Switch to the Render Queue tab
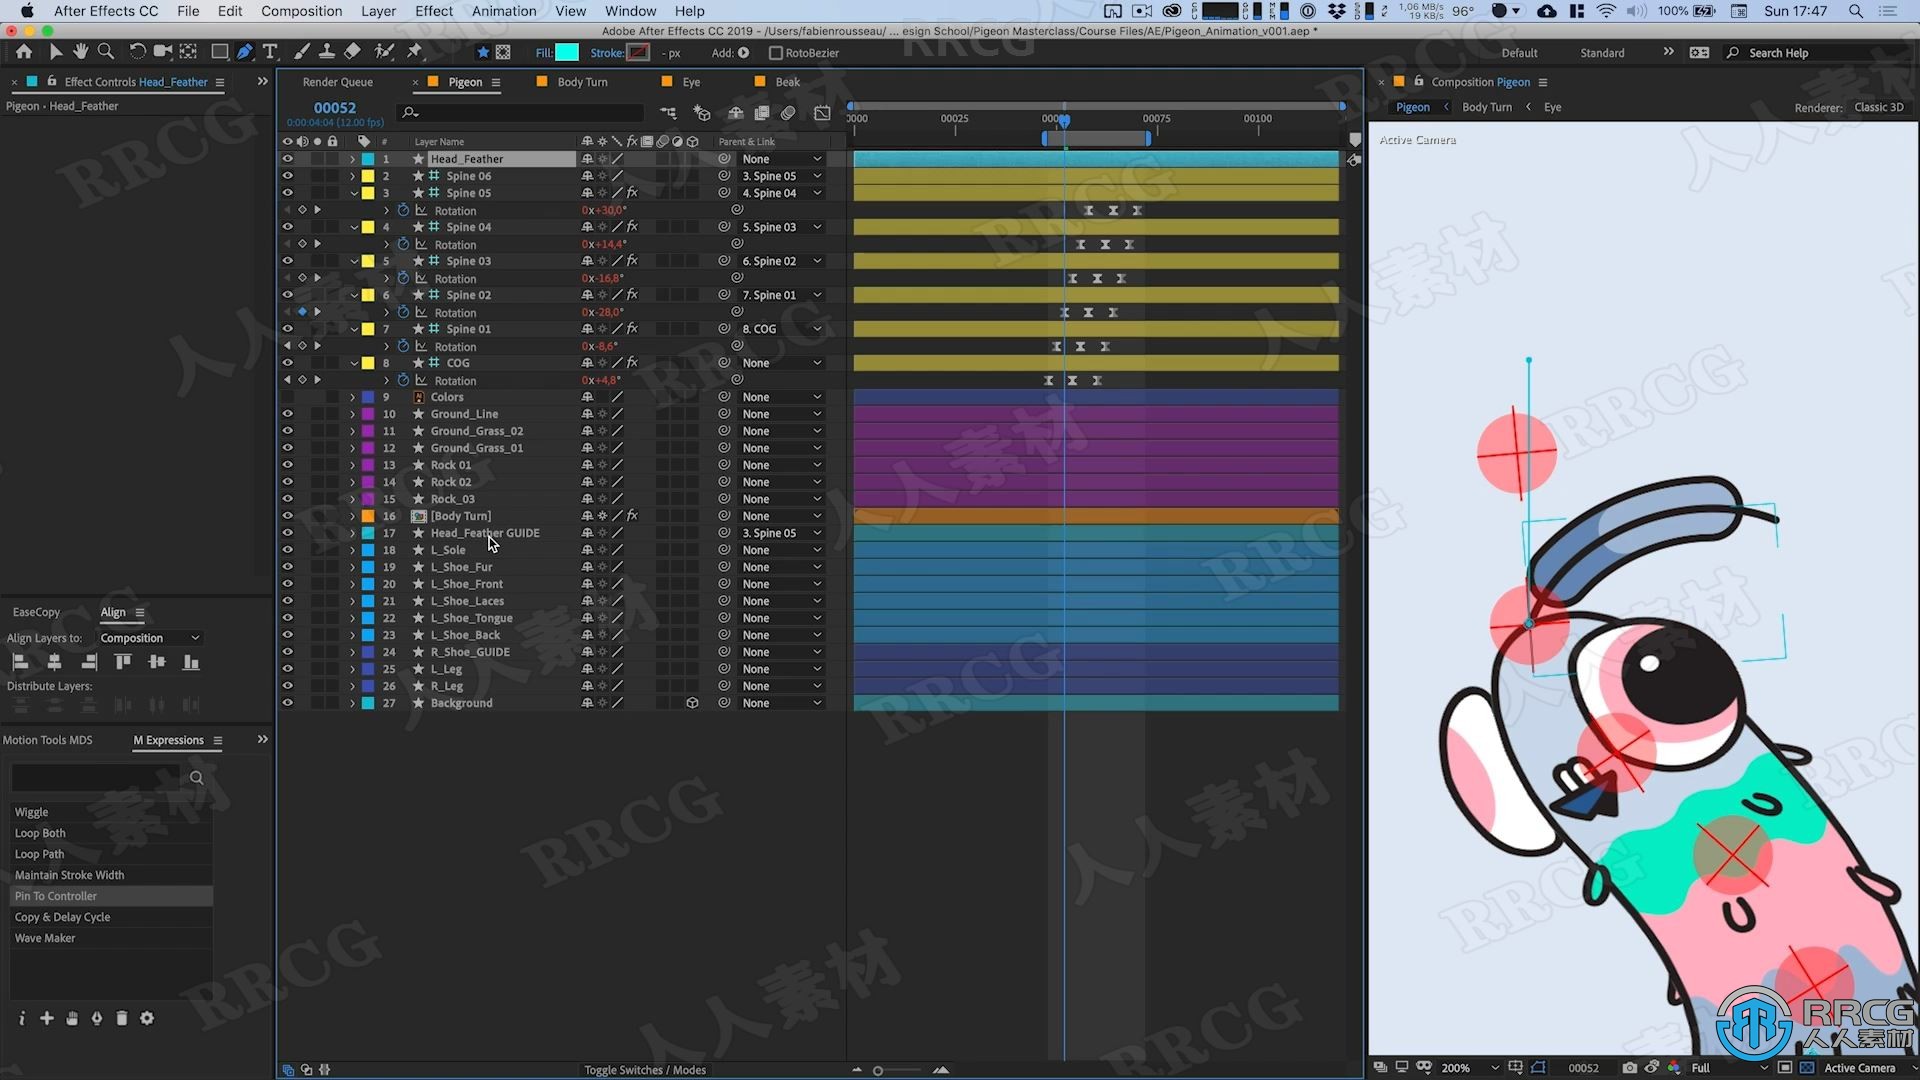This screenshot has height=1080, width=1920. [x=337, y=82]
